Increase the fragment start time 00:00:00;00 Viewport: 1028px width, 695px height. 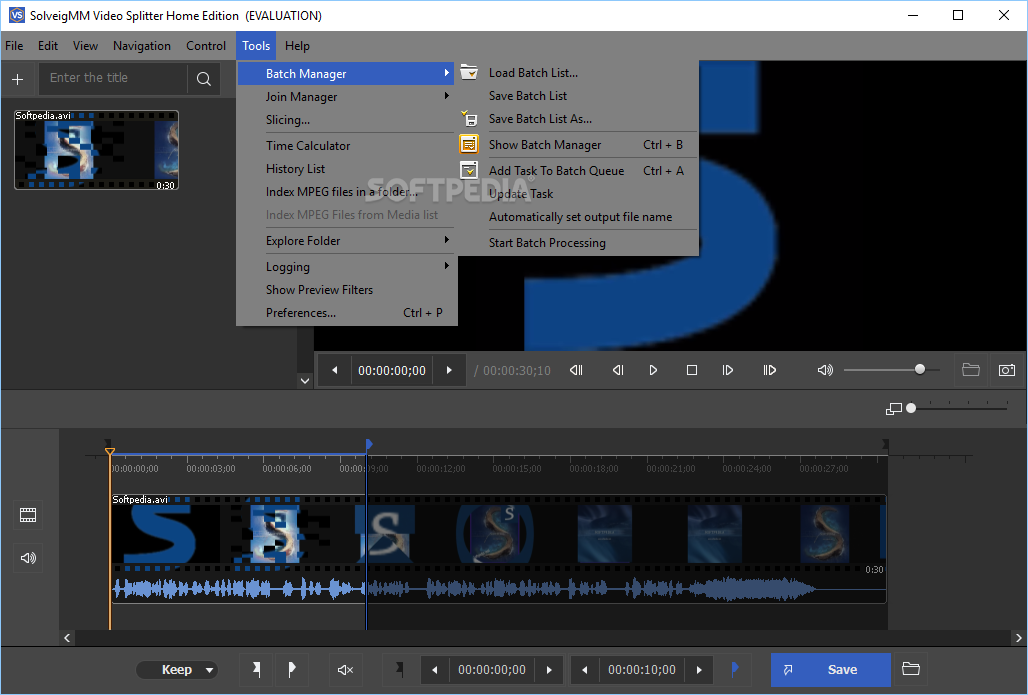click(549, 669)
